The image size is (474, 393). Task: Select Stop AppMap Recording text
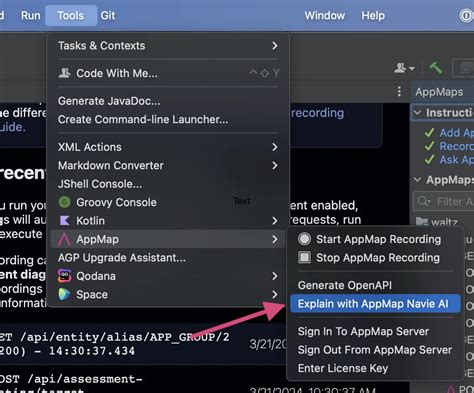click(x=378, y=258)
